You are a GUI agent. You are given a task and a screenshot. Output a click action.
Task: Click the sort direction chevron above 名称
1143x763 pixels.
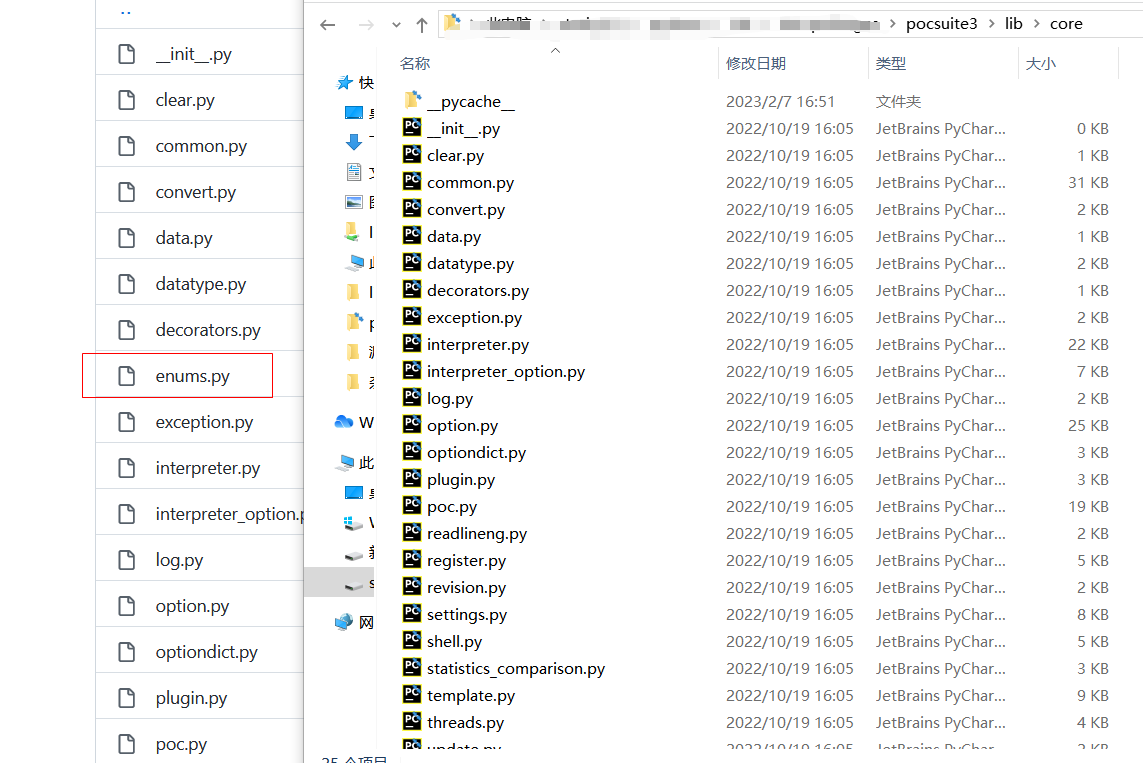point(555,48)
